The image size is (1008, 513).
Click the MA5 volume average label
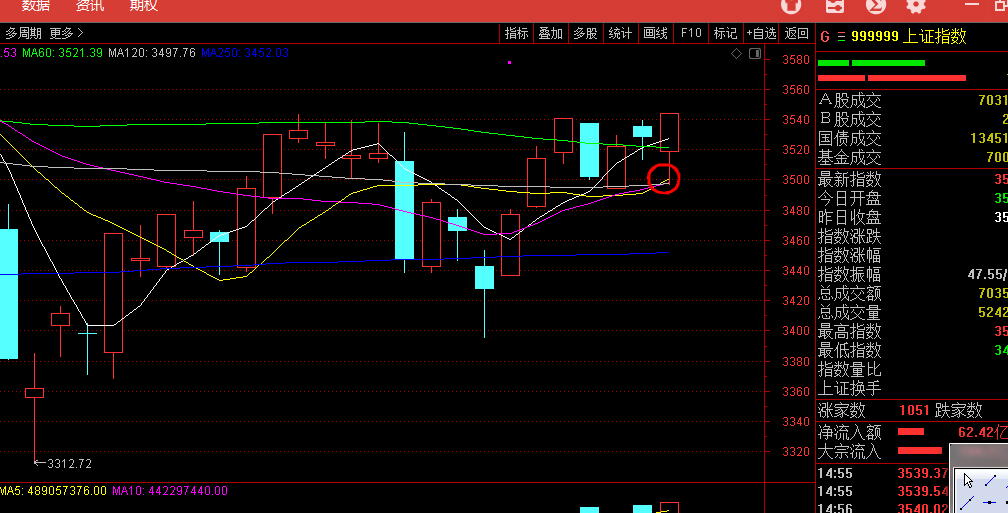[53, 491]
